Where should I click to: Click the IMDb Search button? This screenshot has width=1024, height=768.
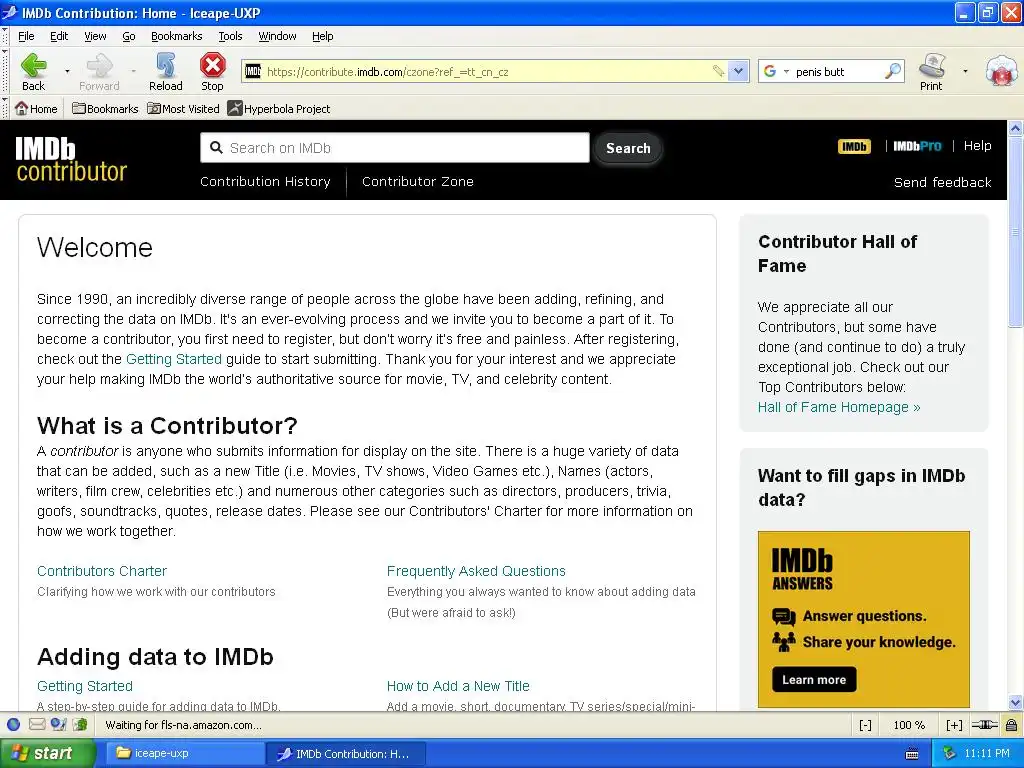click(628, 148)
